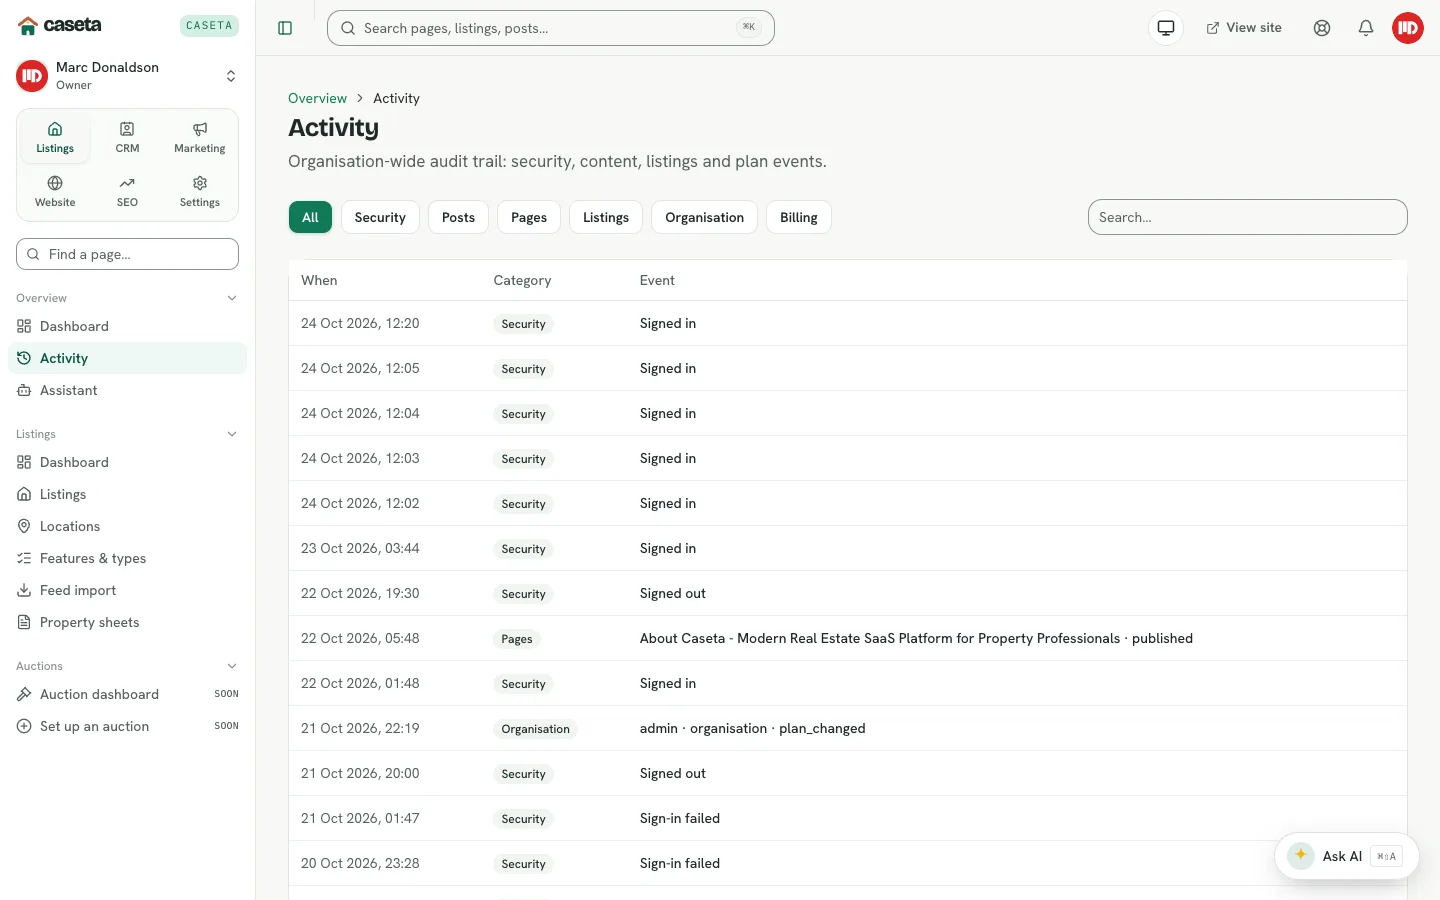The image size is (1440, 900).
Task: Click the Overview breadcrumb link
Action: [x=317, y=98]
